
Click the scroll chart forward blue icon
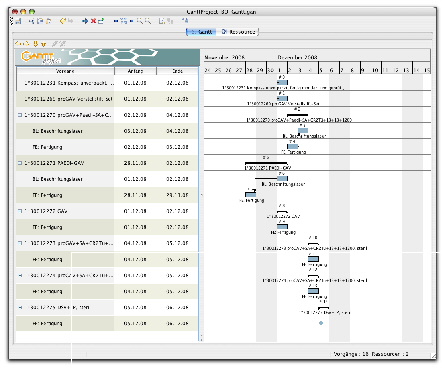[131, 21]
